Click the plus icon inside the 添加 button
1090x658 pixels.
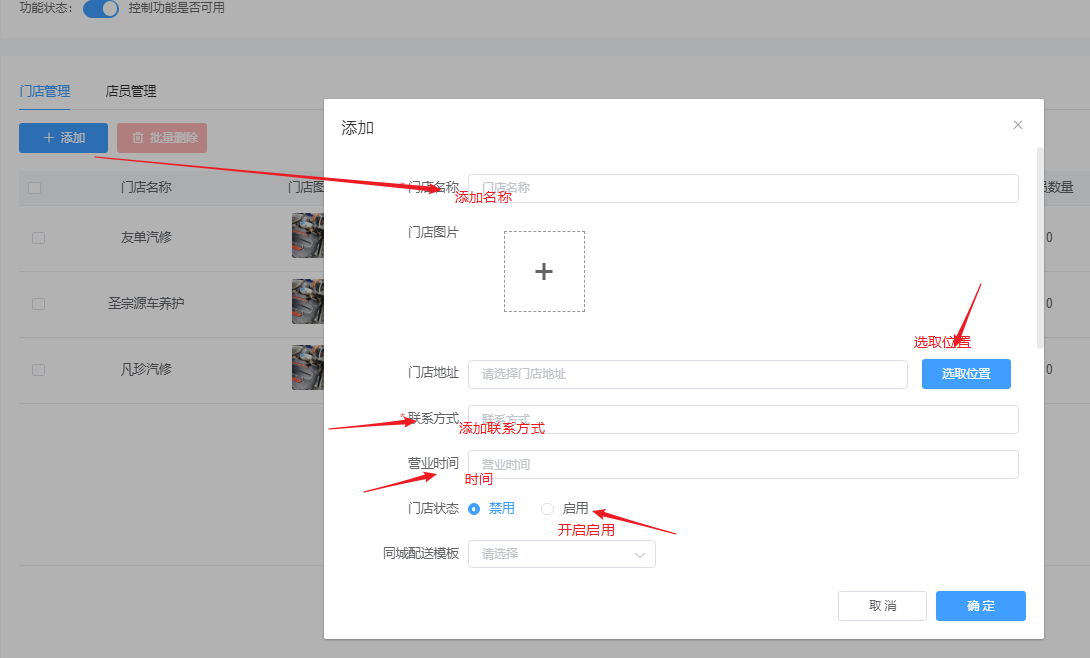pos(48,138)
